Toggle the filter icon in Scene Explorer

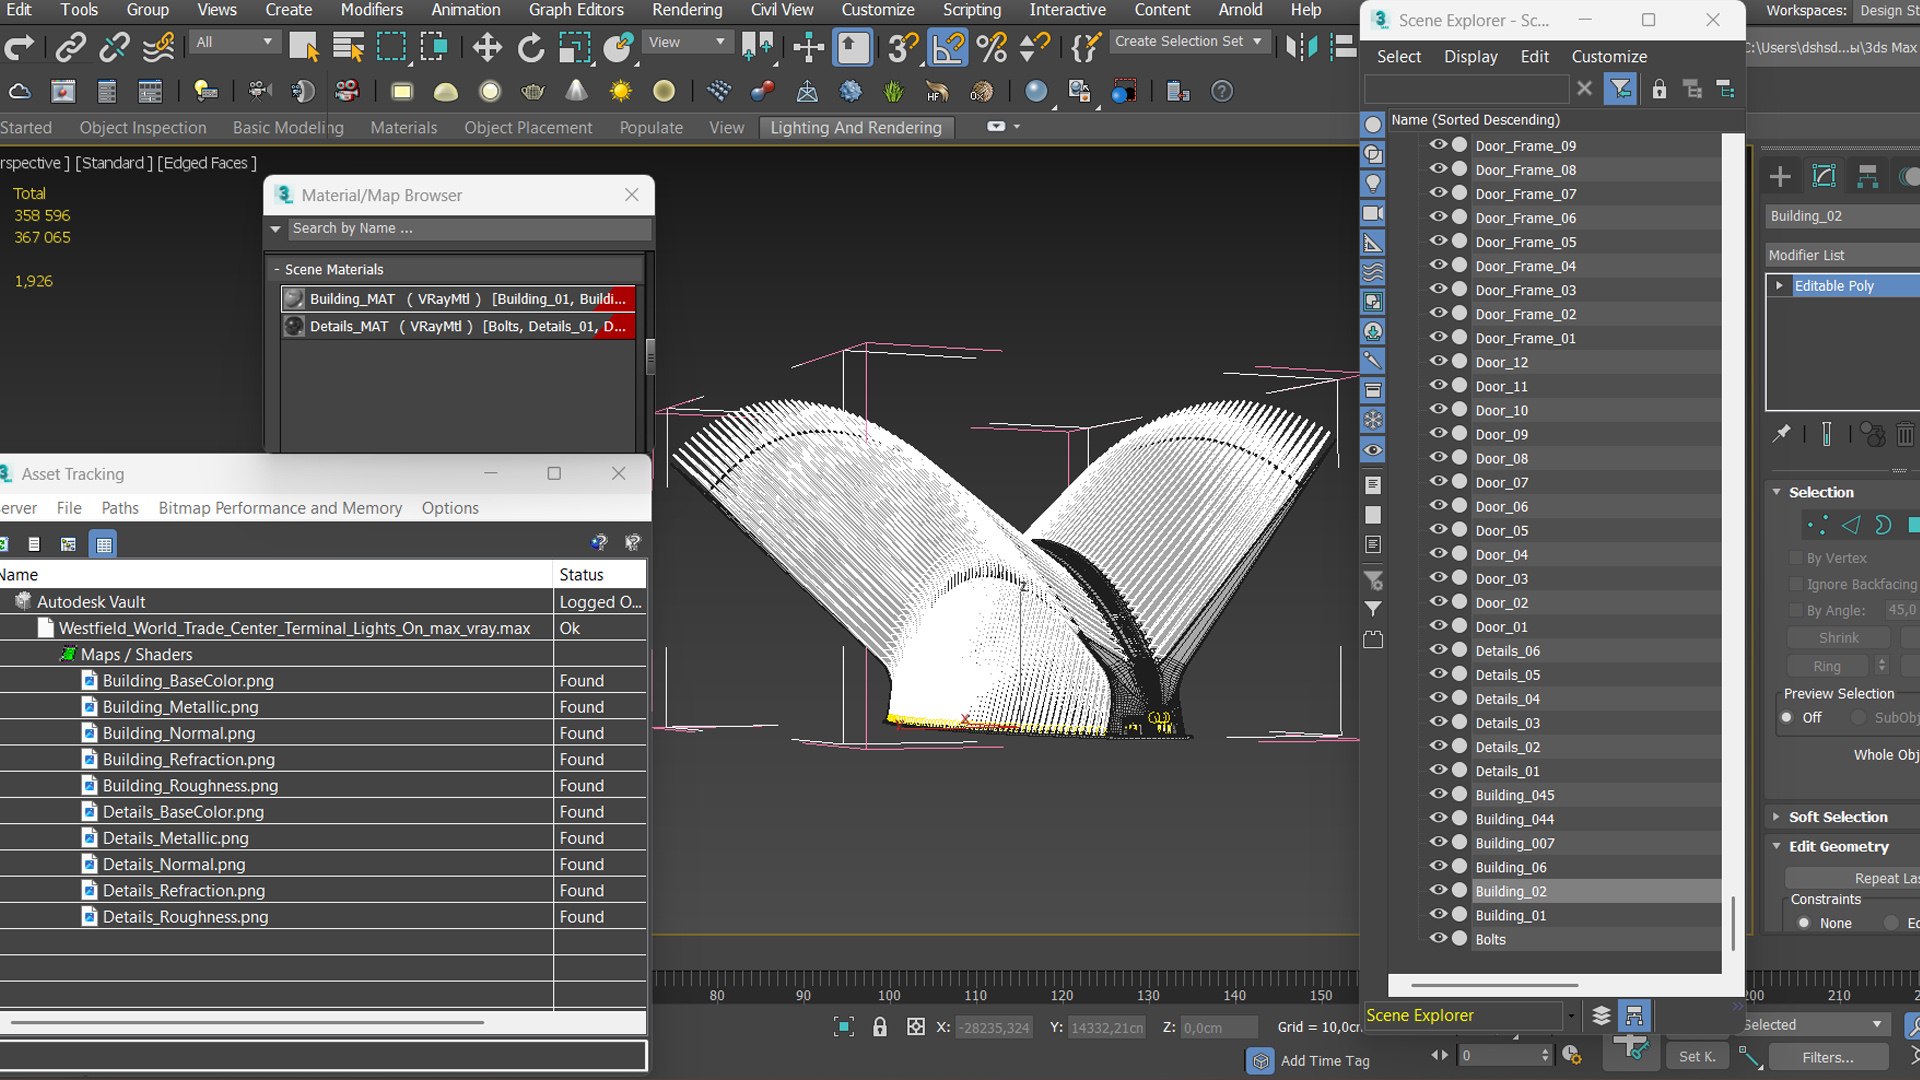pos(1620,89)
